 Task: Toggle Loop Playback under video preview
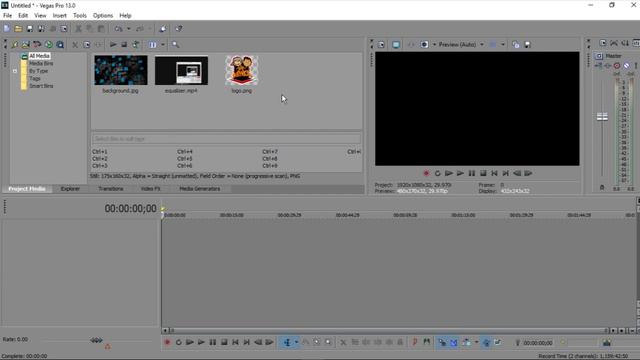438,173
